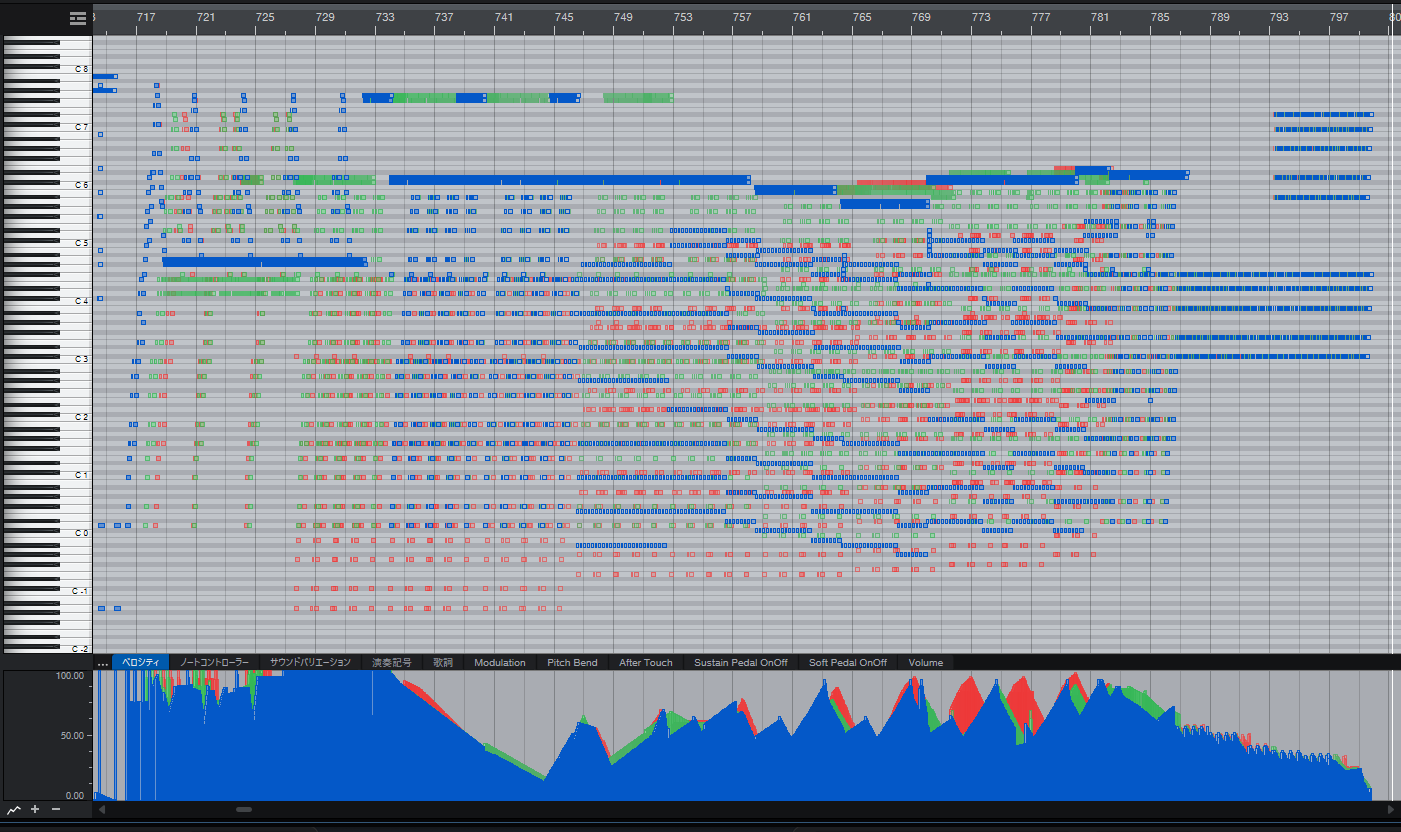The width and height of the screenshot is (1401, 832).
Task: Click bar 757 on the timeline ruler
Action: coord(742,18)
